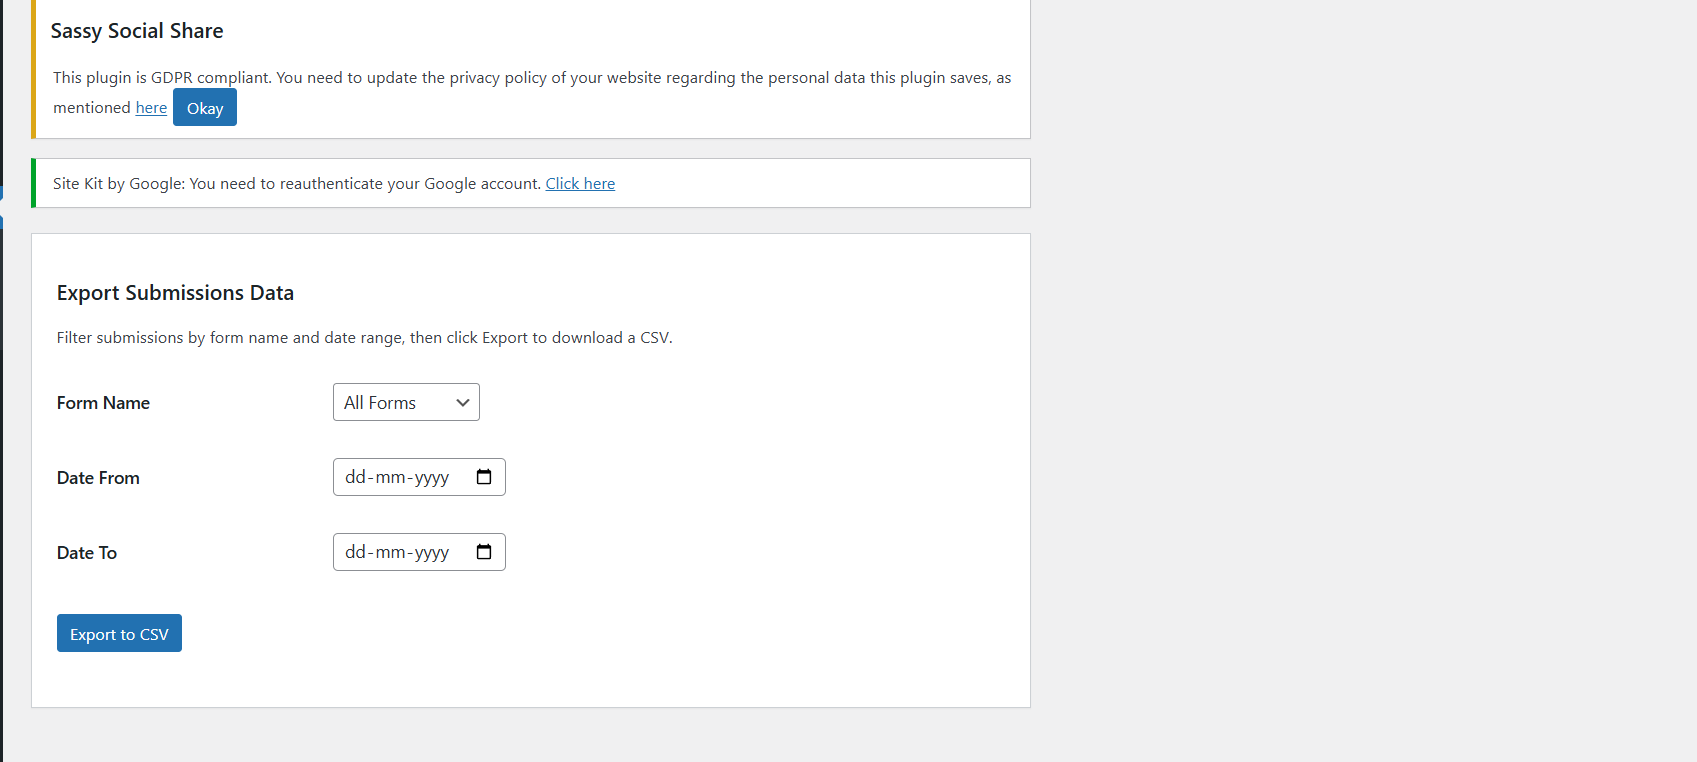1697x762 pixels.
Task: Select the year segment in Date To
Action: tap(432, 552)
